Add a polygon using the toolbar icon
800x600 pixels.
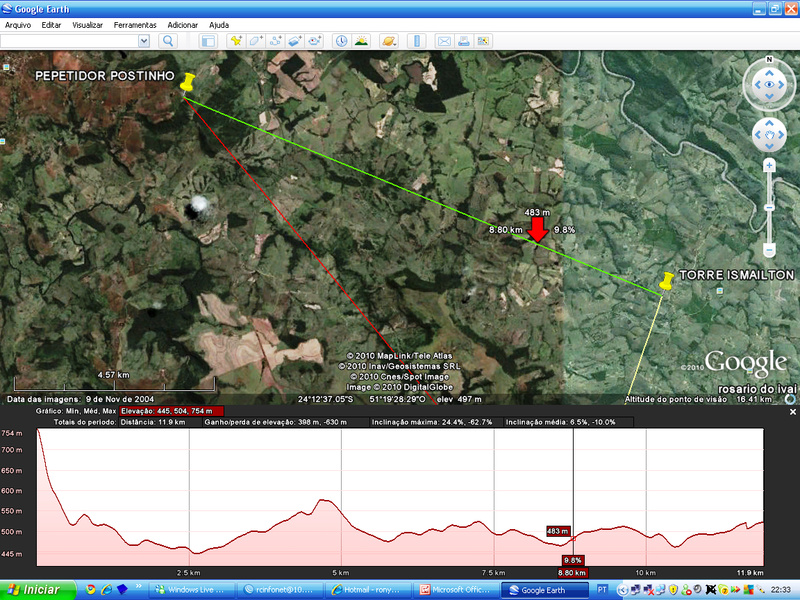point(256,41)
